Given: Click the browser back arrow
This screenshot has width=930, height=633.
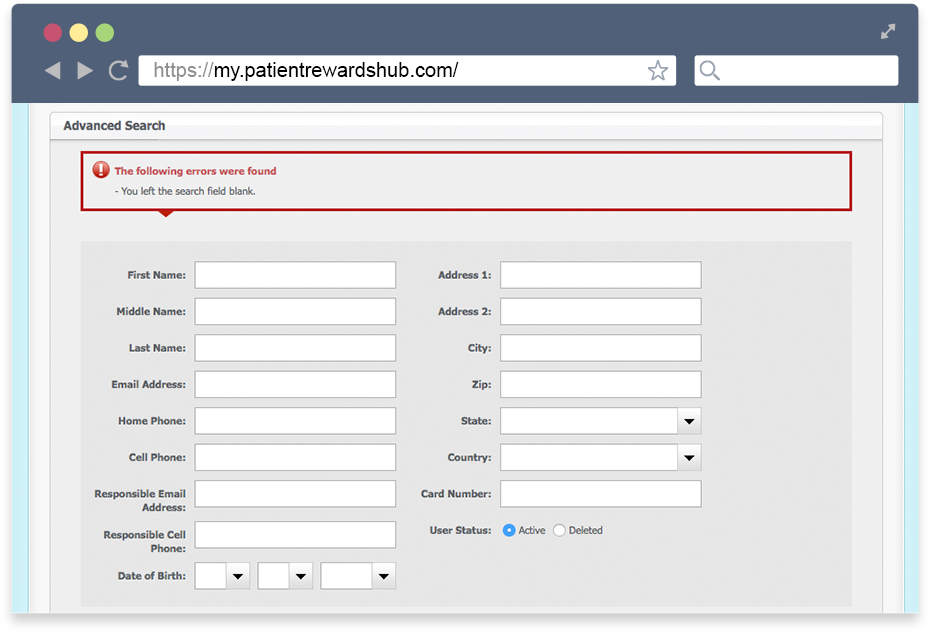Looking at the screenshot, I should tap(53, 71).
